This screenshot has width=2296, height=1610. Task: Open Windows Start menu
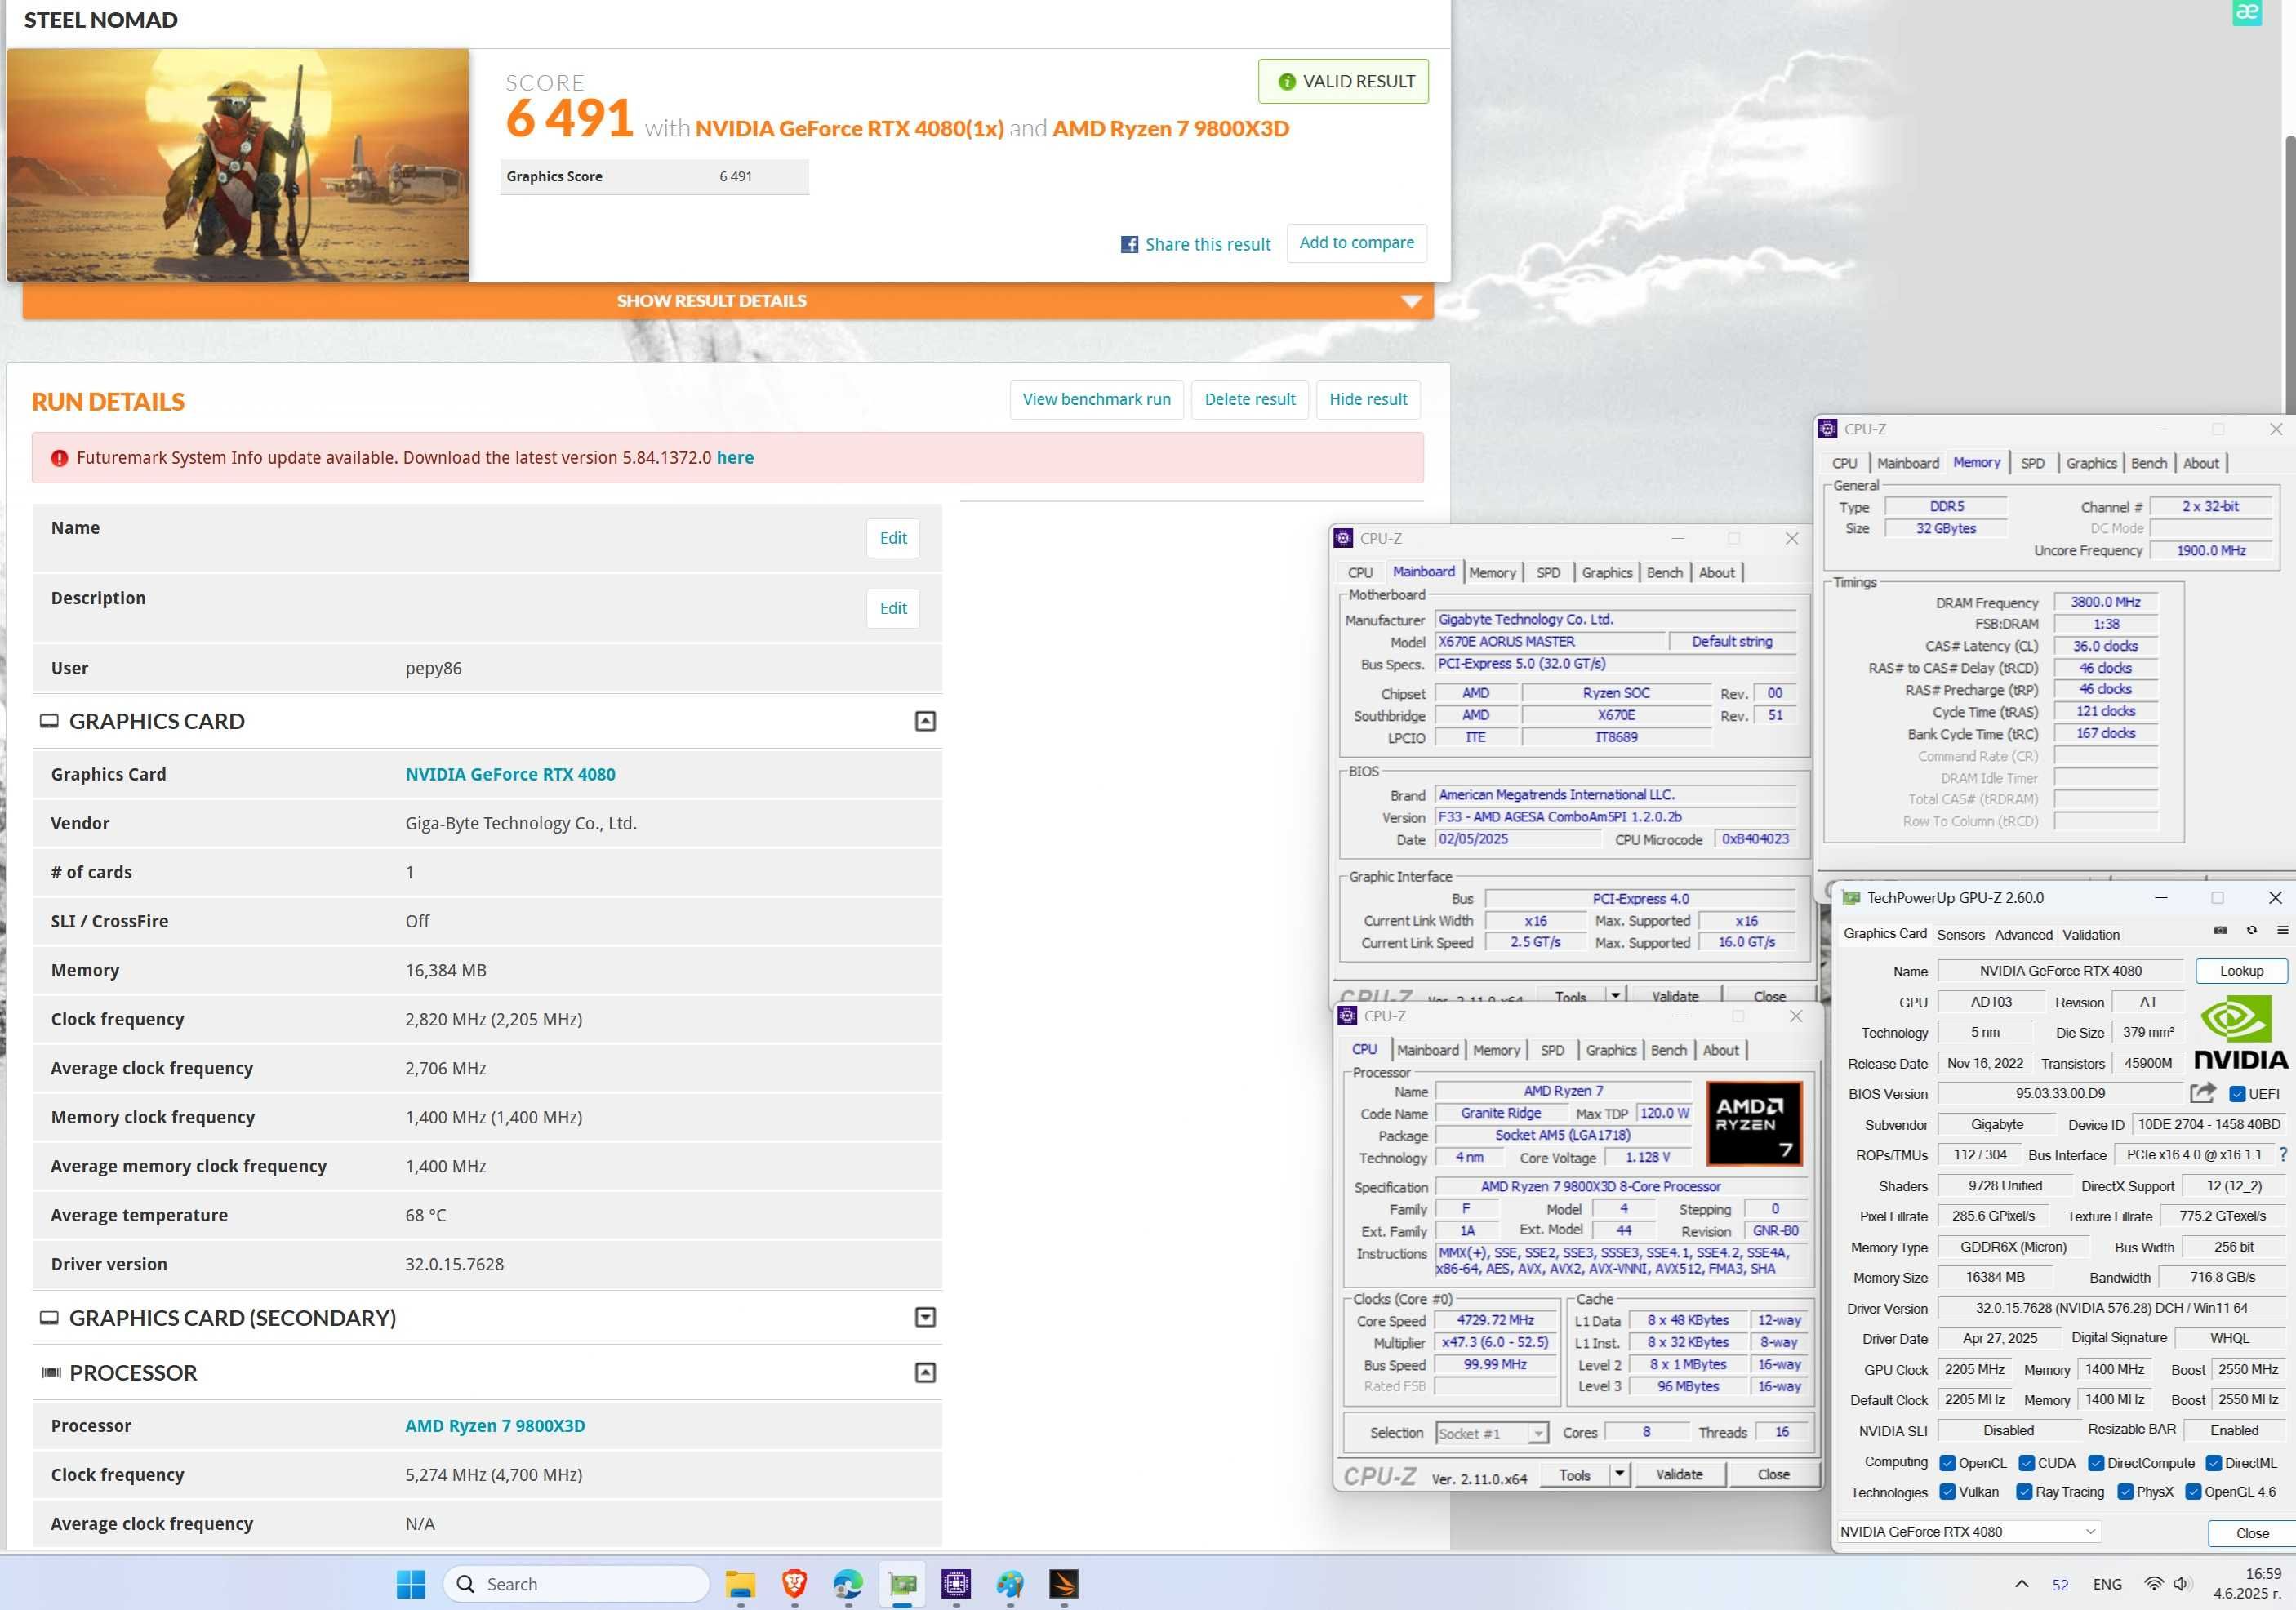tap(411, 1584)
